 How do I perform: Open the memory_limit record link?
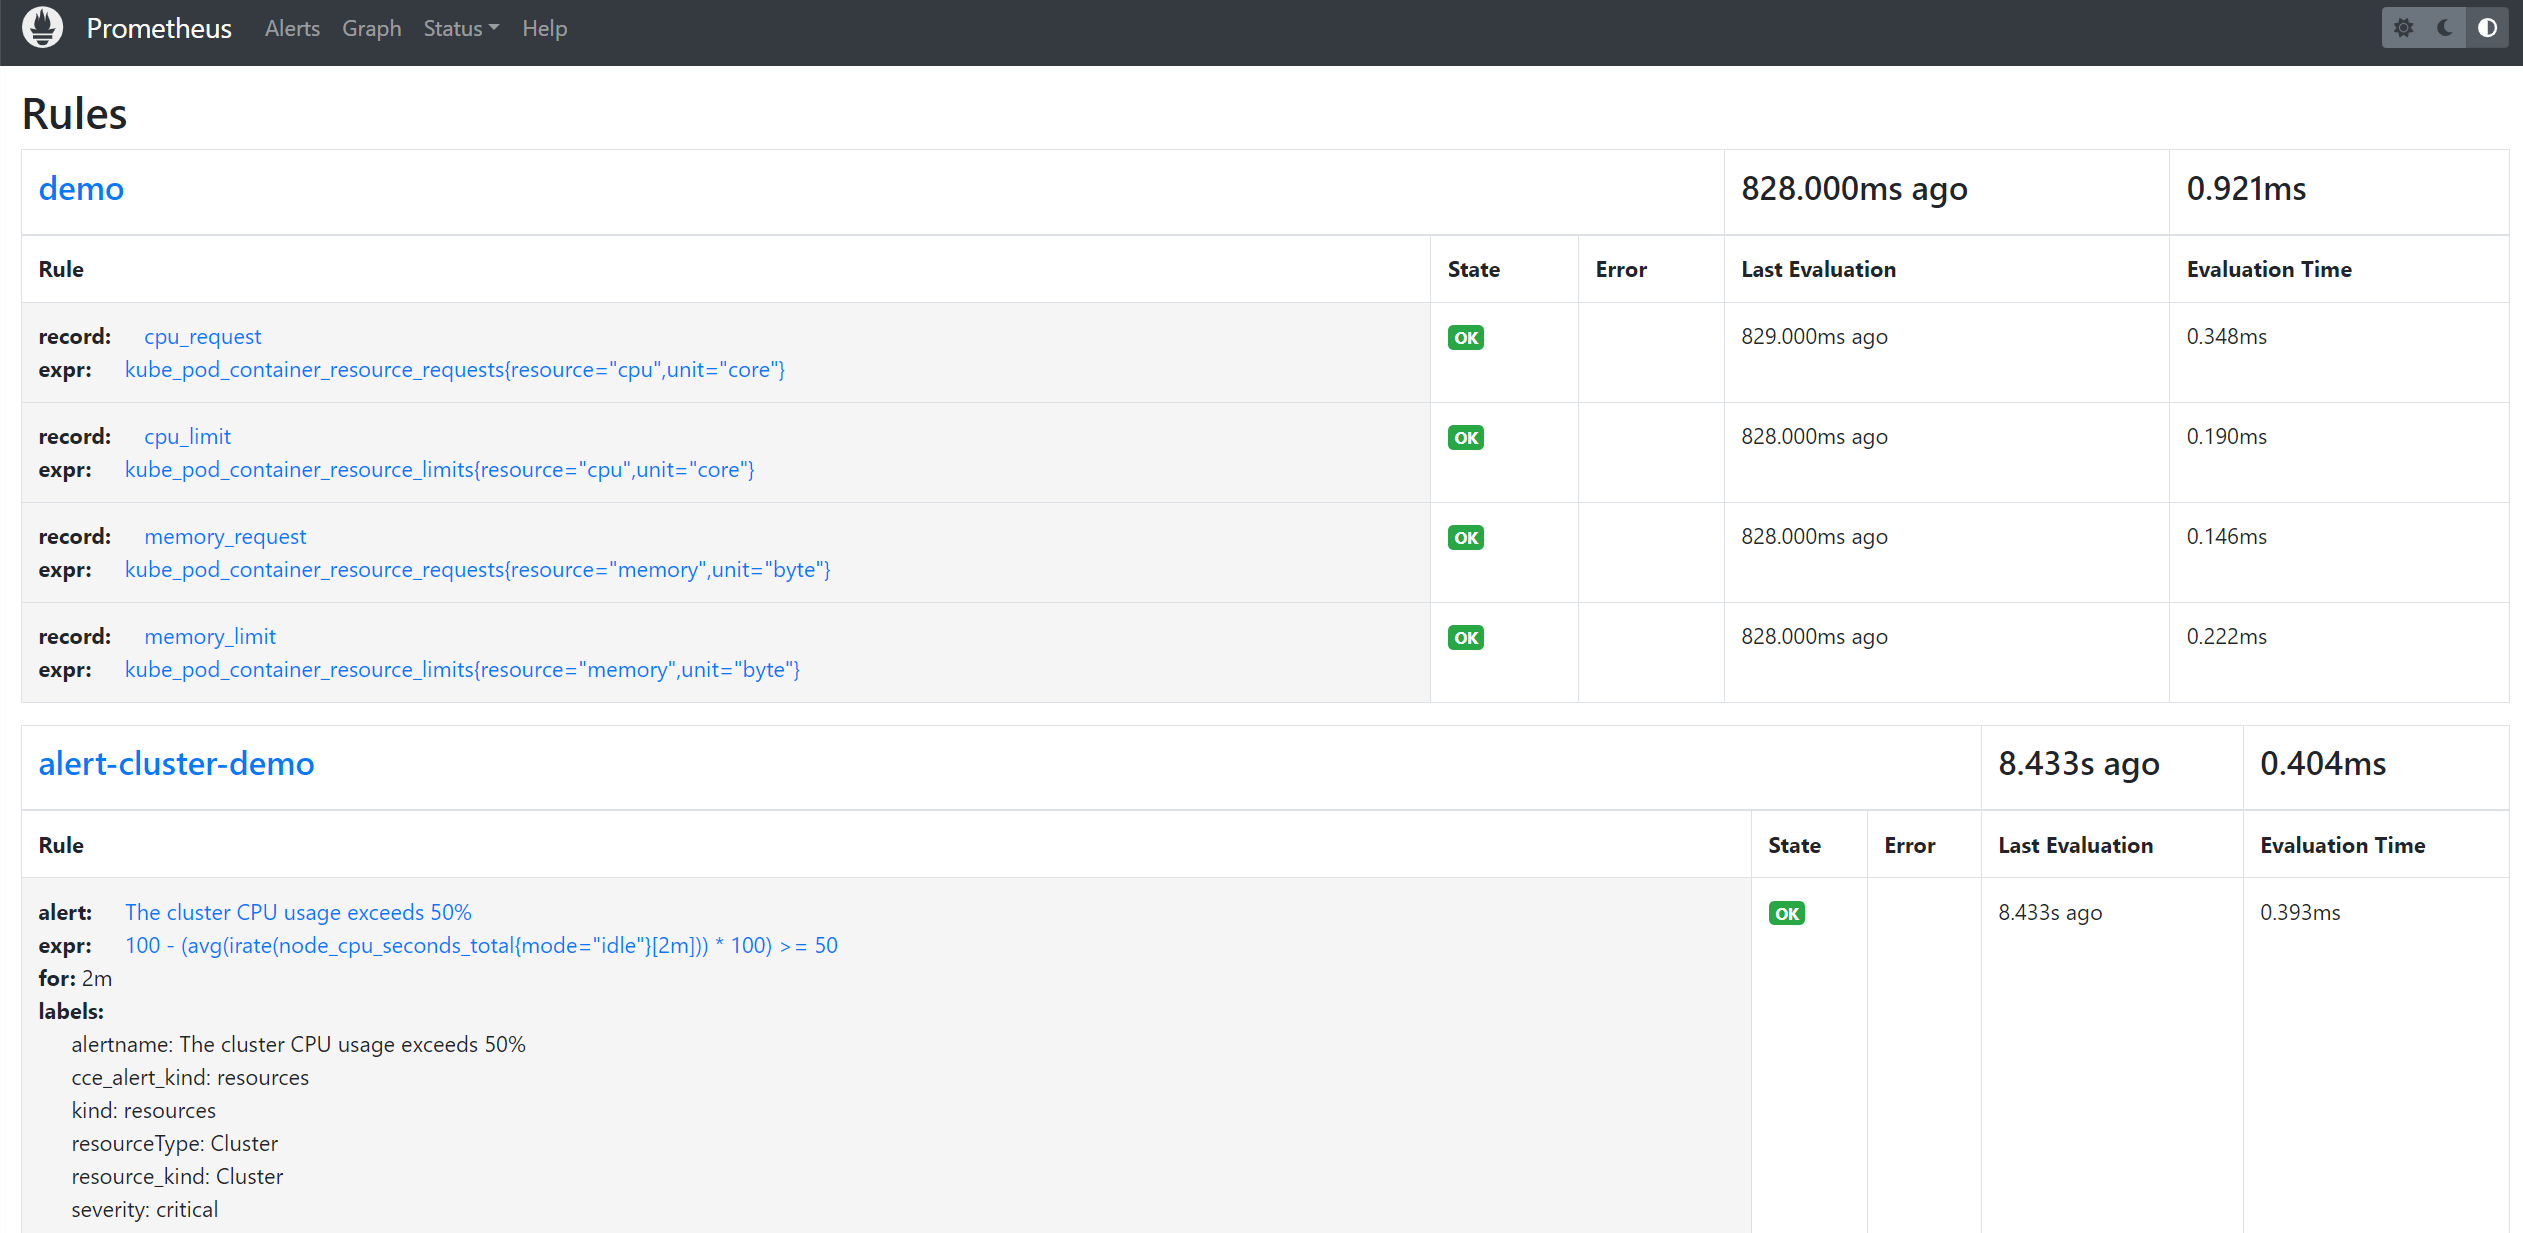pyautogui.click(x=210, y=637)
